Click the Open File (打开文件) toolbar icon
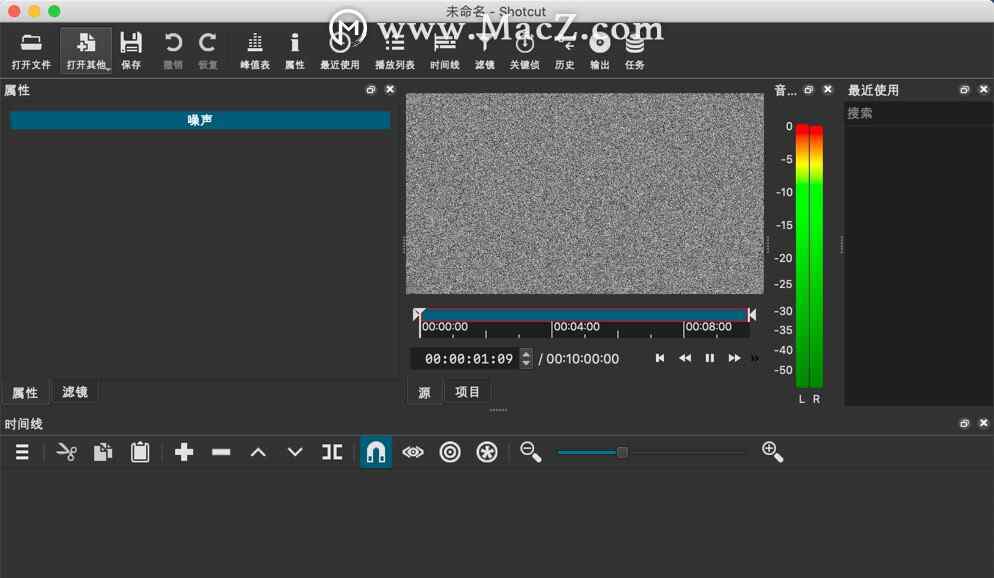 coord(31,50)
